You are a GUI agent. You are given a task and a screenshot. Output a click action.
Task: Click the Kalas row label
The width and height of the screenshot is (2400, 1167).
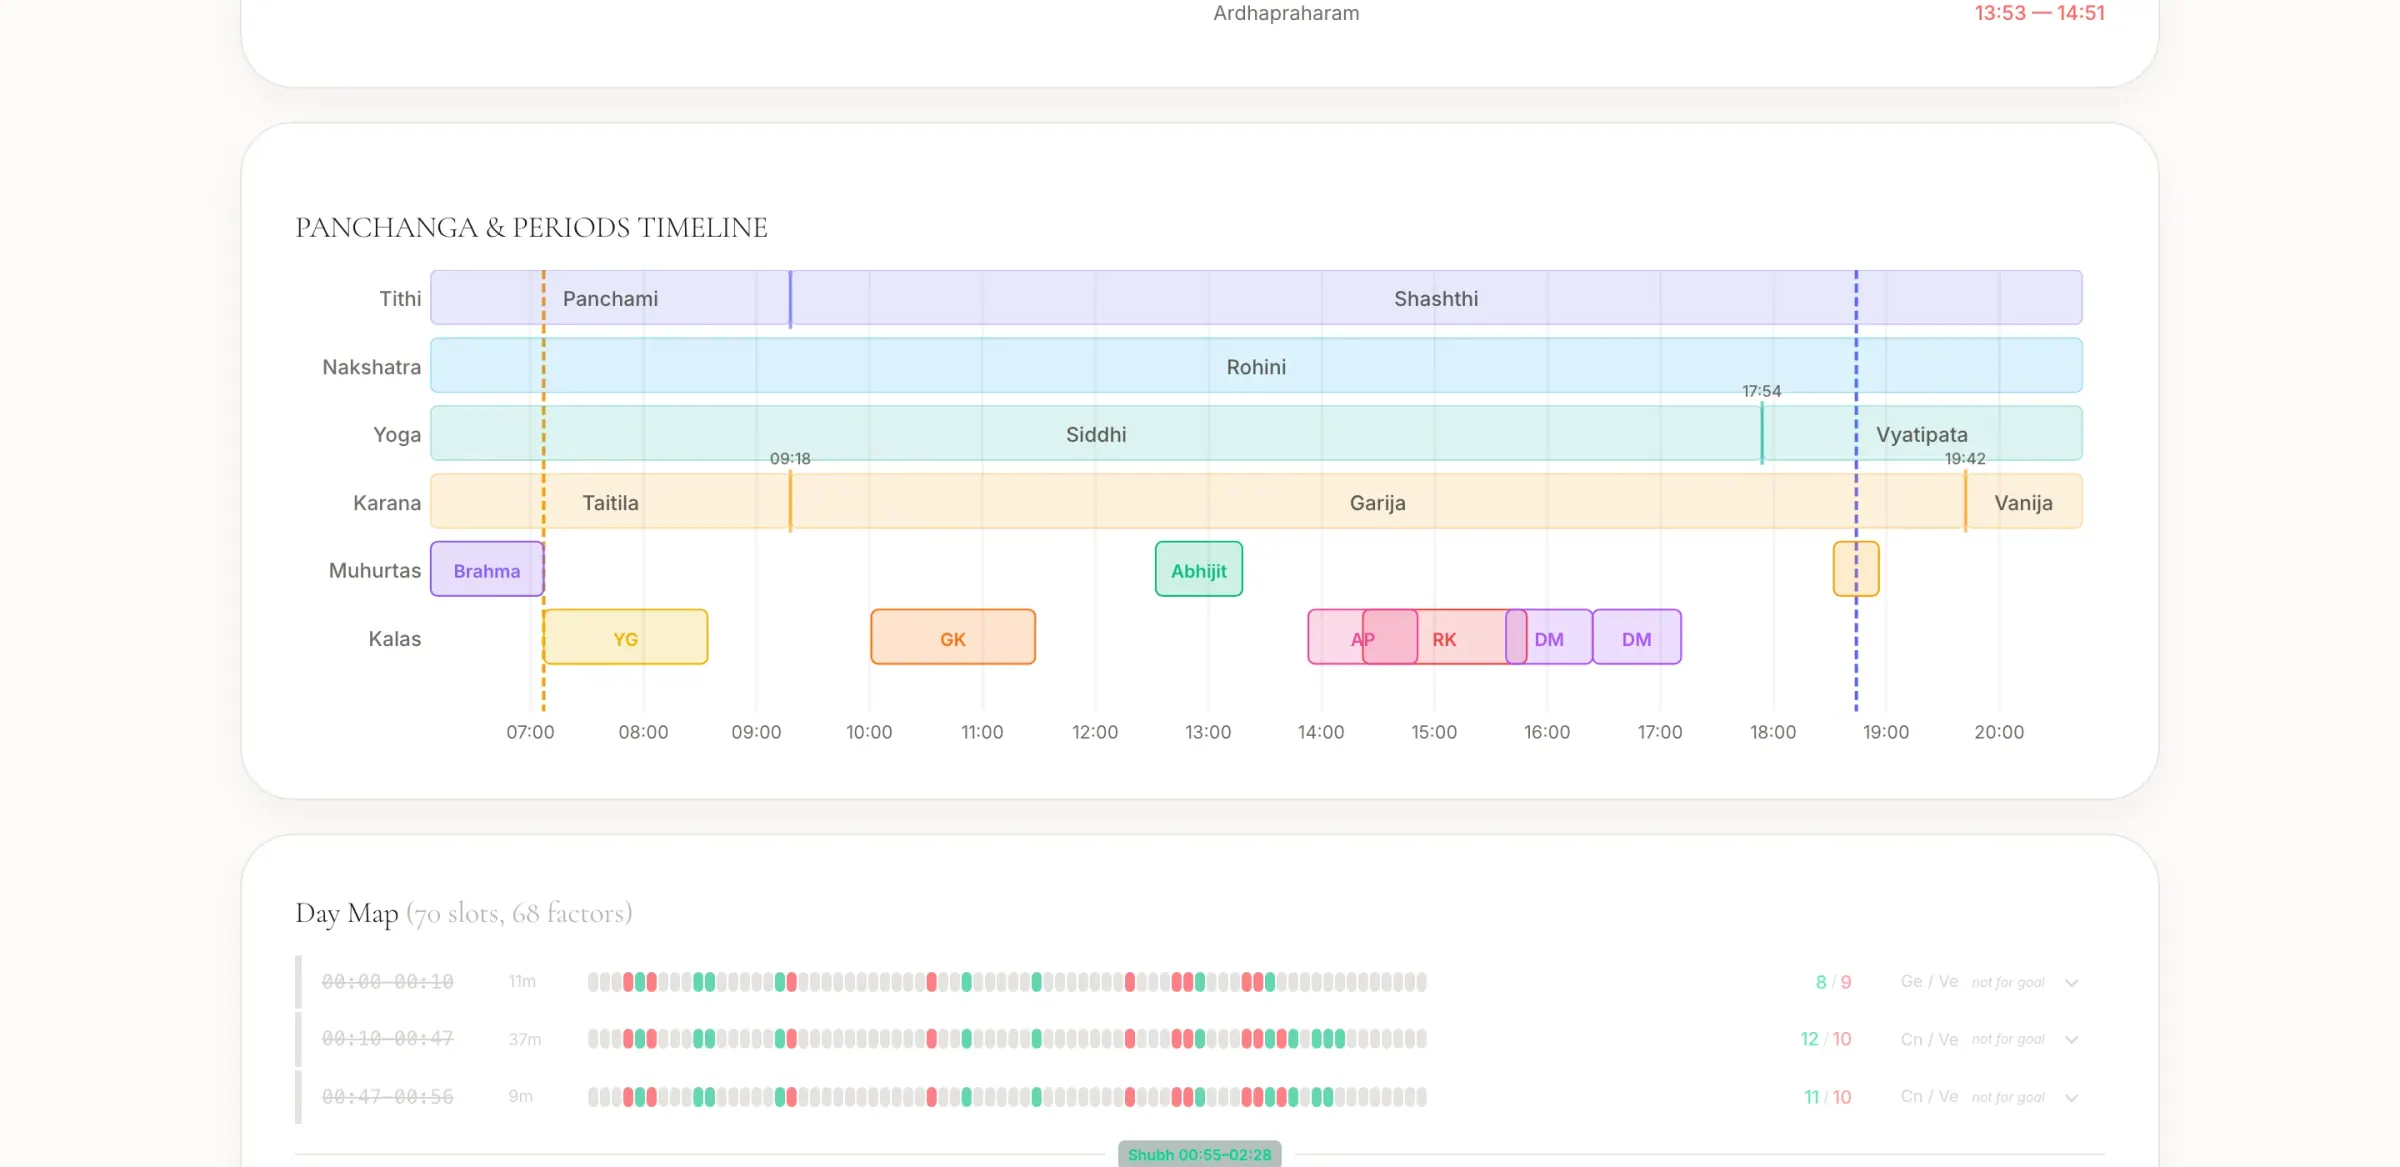(395, 638)
